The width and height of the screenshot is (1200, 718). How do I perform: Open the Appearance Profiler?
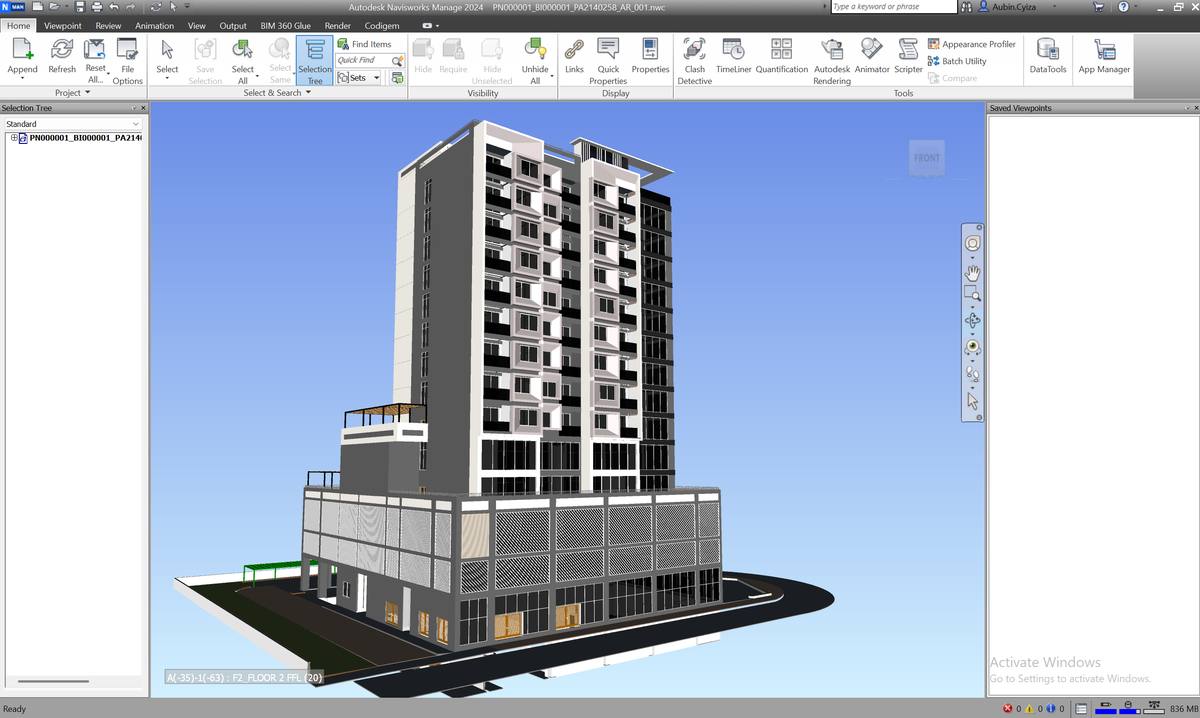point(972,44)
